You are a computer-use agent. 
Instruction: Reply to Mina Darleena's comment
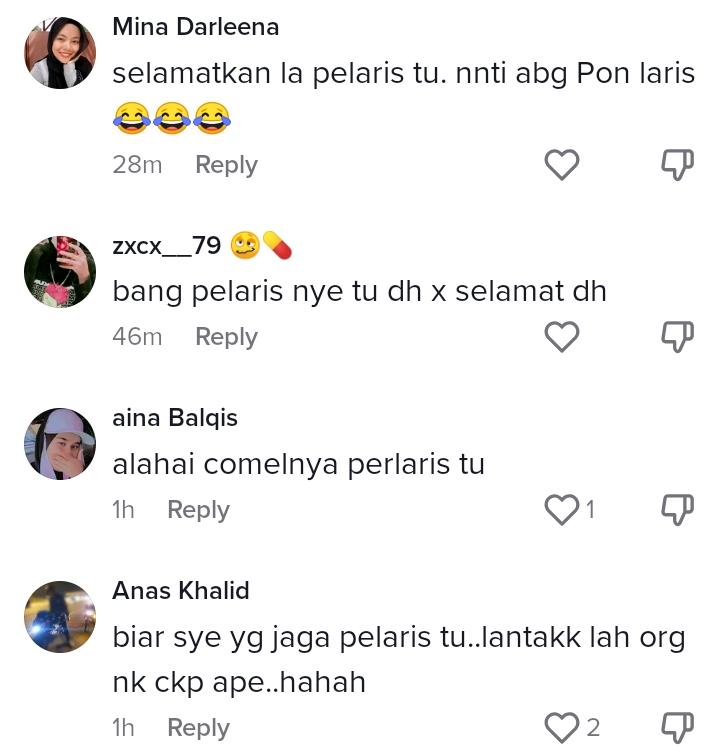(226, 165)
